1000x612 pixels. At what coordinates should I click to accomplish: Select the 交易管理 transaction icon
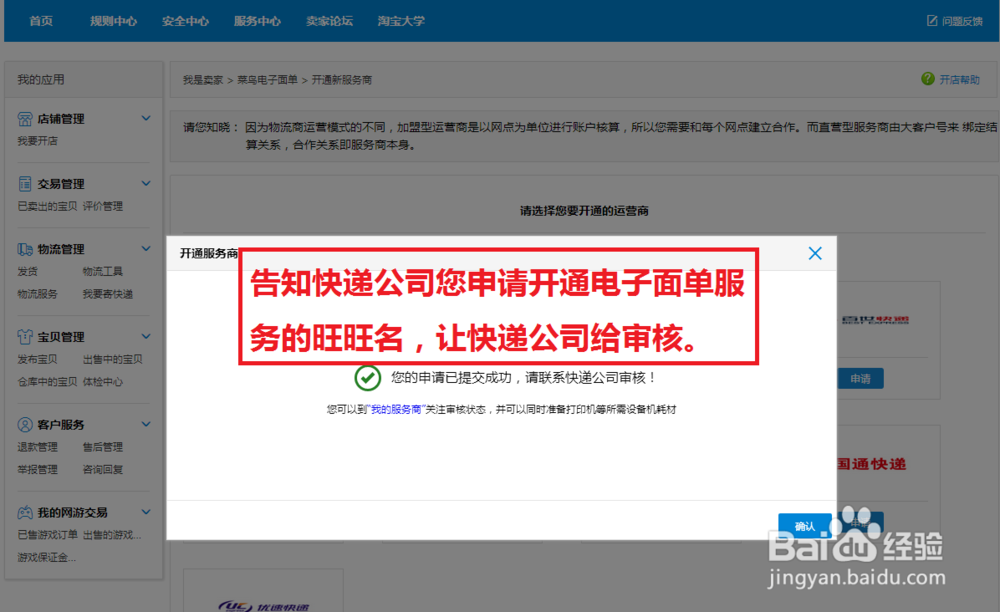tap(24, 183)
